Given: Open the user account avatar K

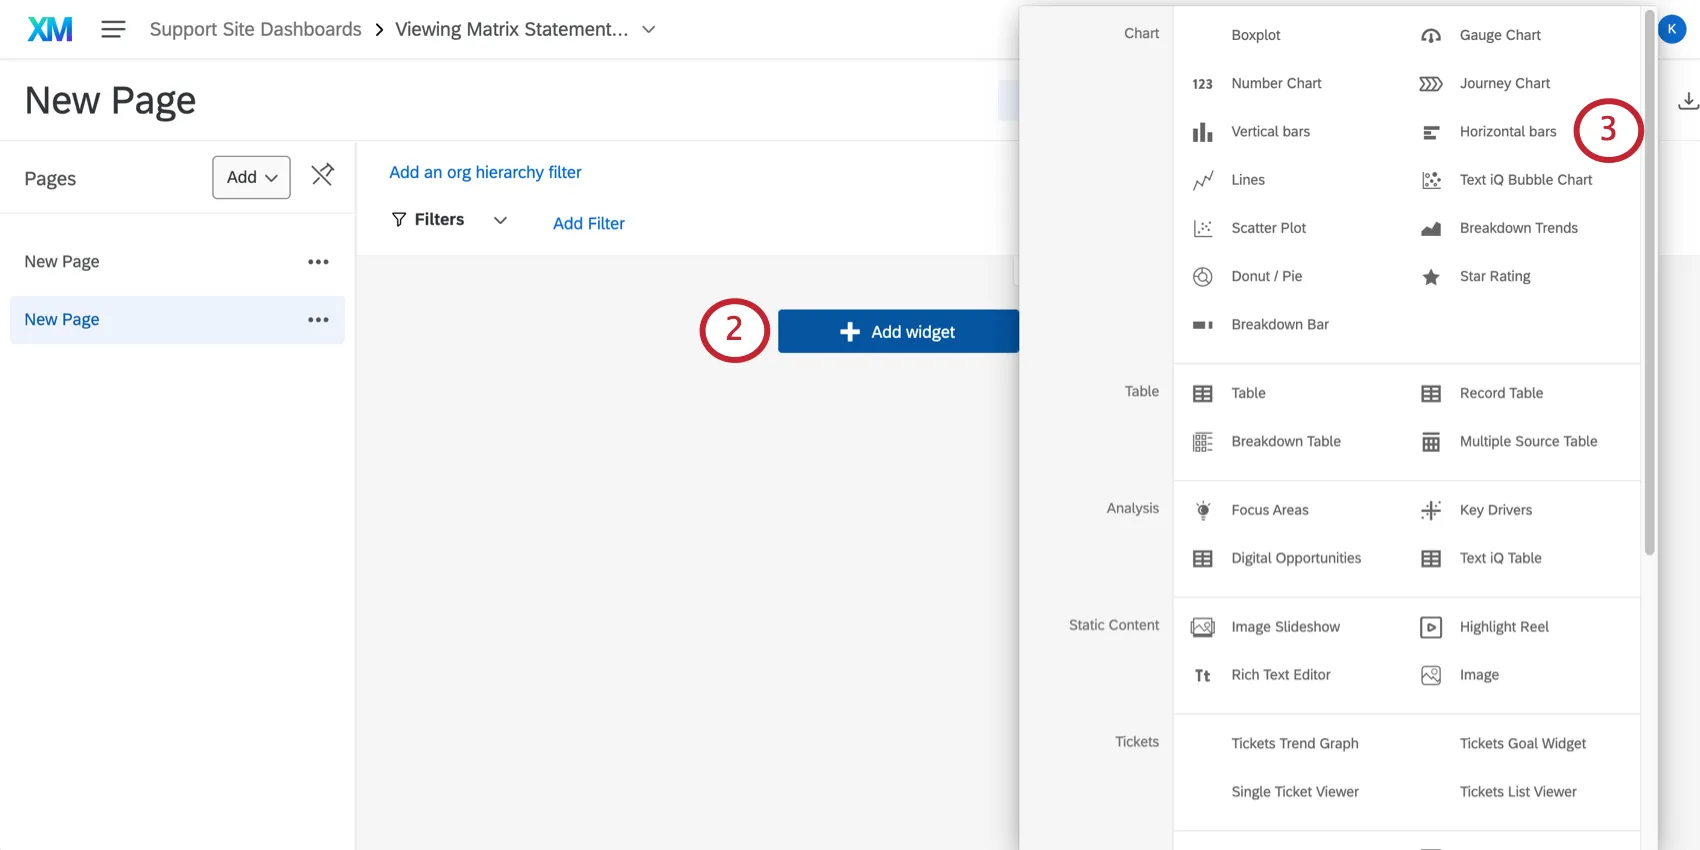Looking at the screenshot, I should coord(1671,29).
